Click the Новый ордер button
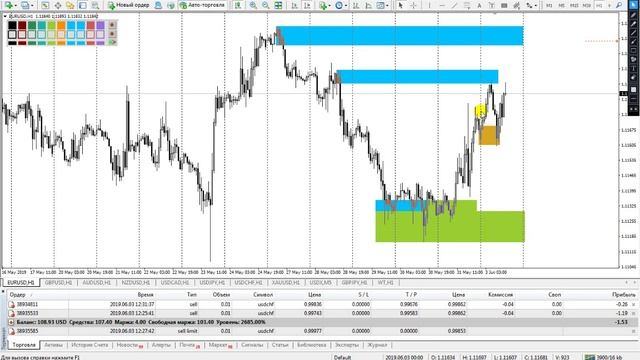The image size is (640, 360). tap(129, 5)
